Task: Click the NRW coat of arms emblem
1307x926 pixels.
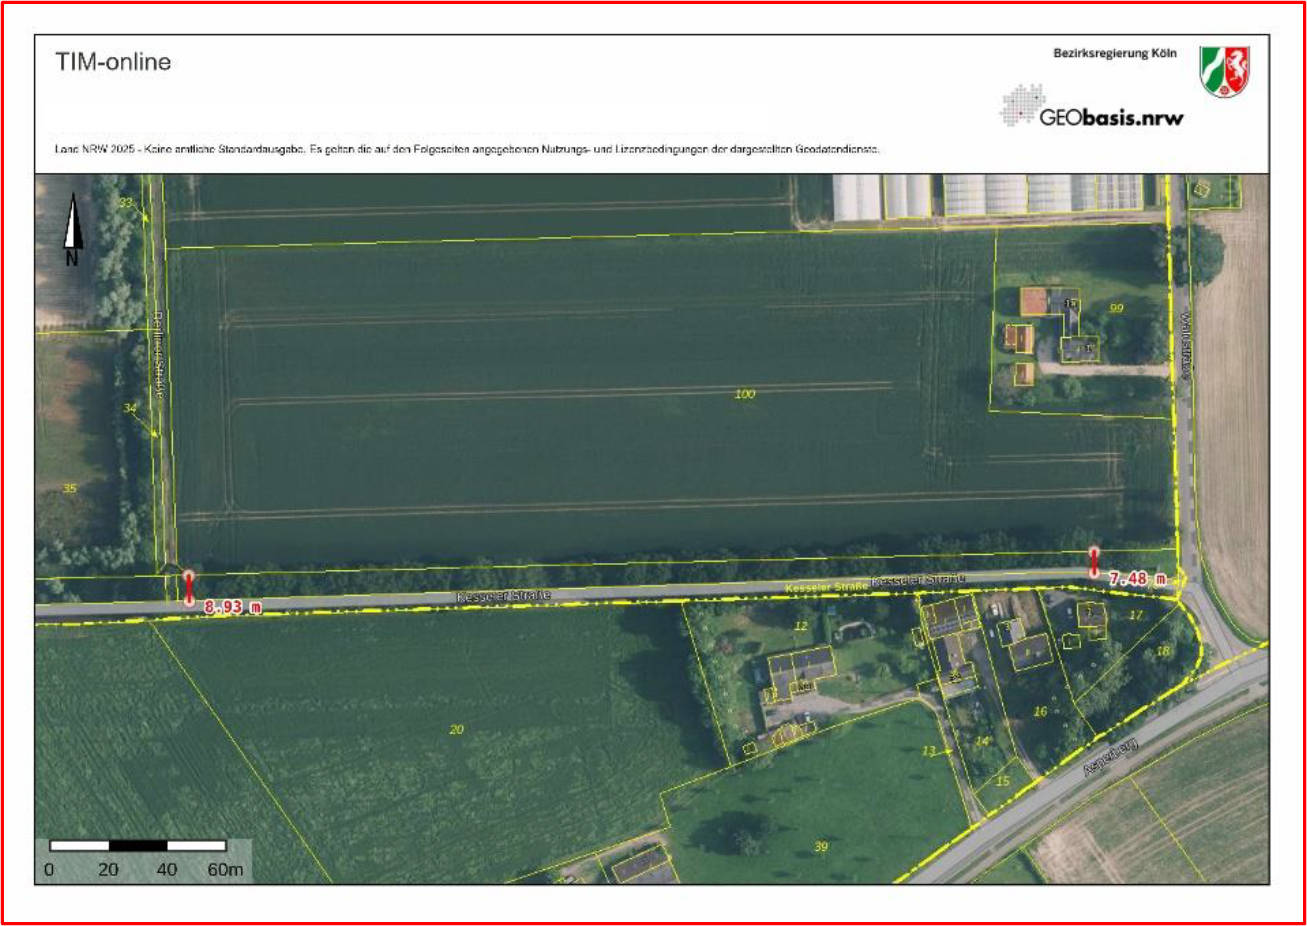Action: click(x=1225, y=71)
